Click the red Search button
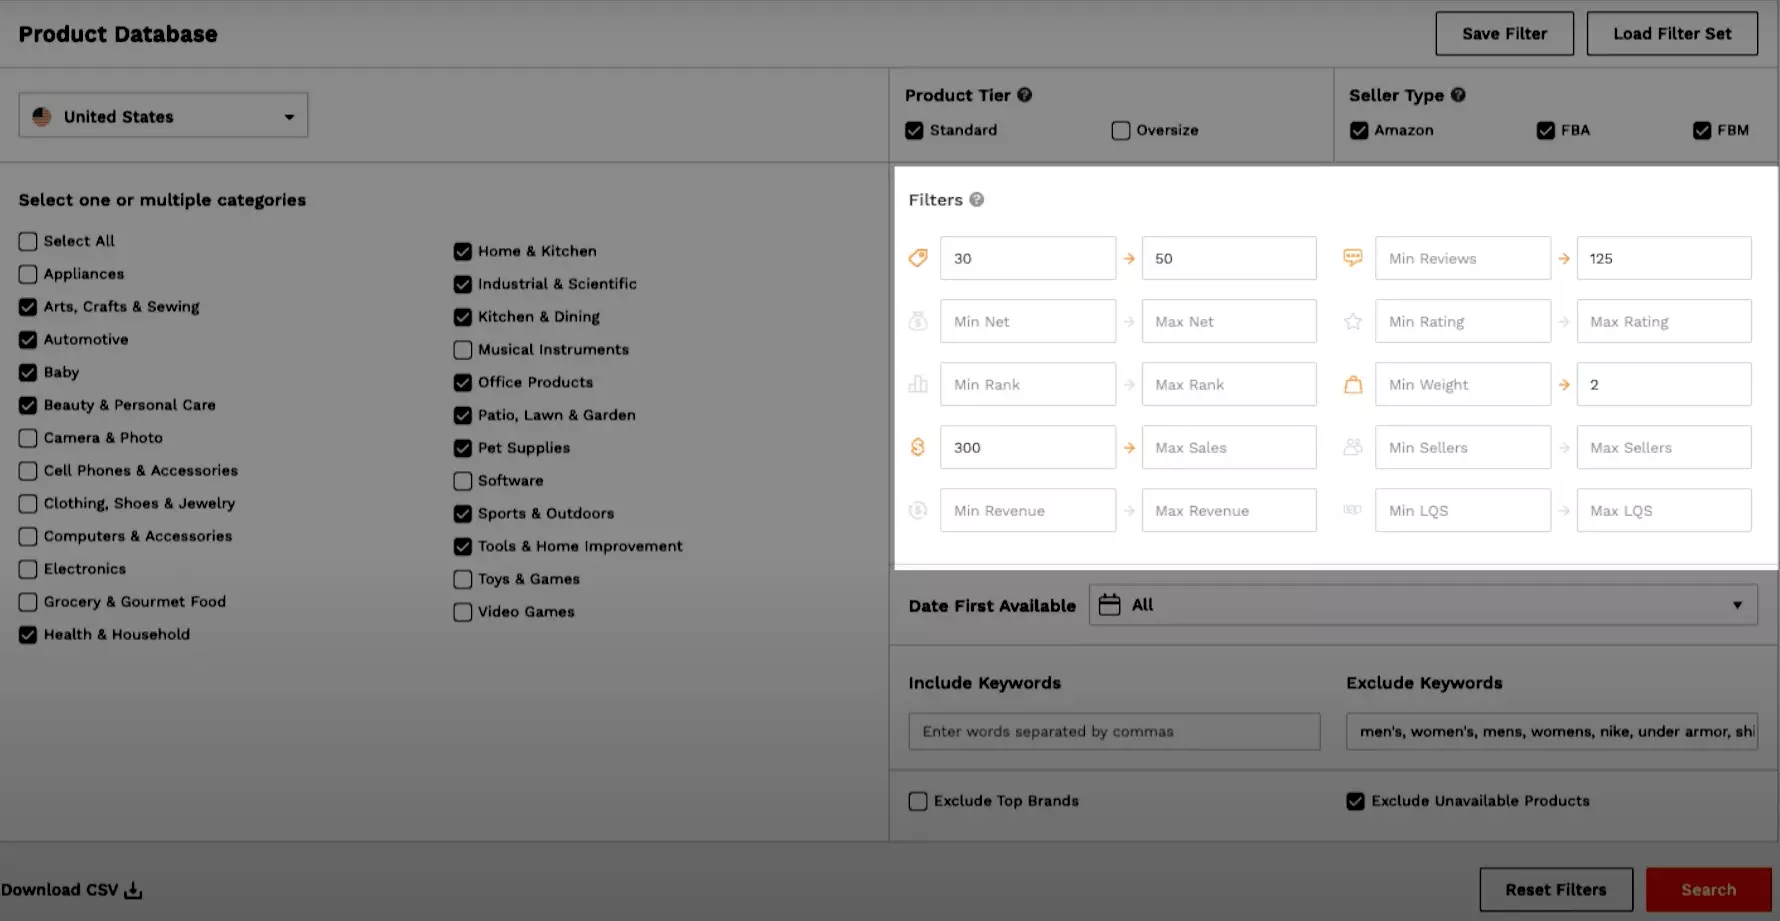The width and height of the screenshot is (1780, 921). coord(1708,890)
